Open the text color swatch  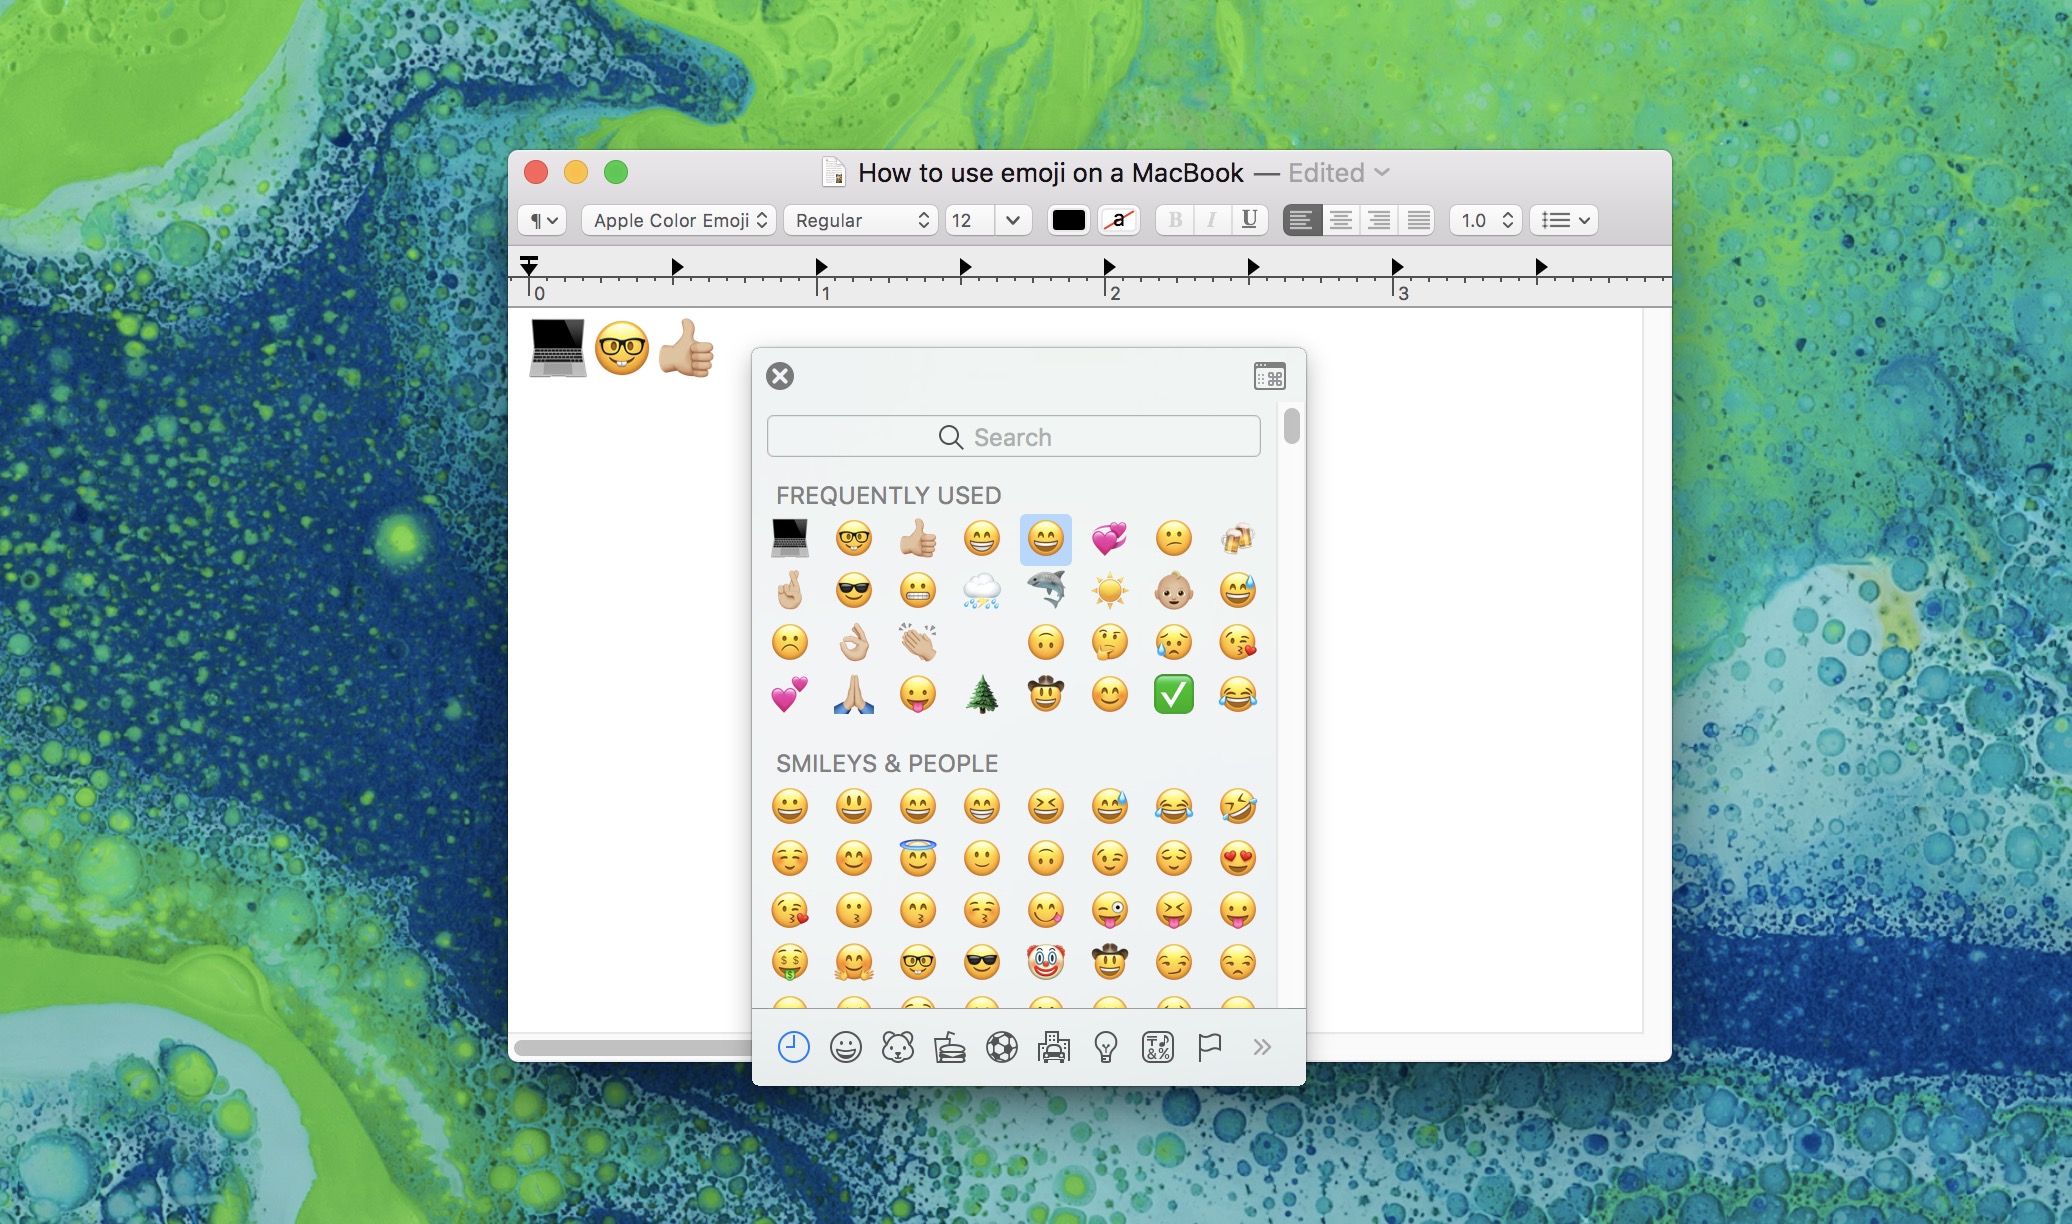pos(1068,220)
